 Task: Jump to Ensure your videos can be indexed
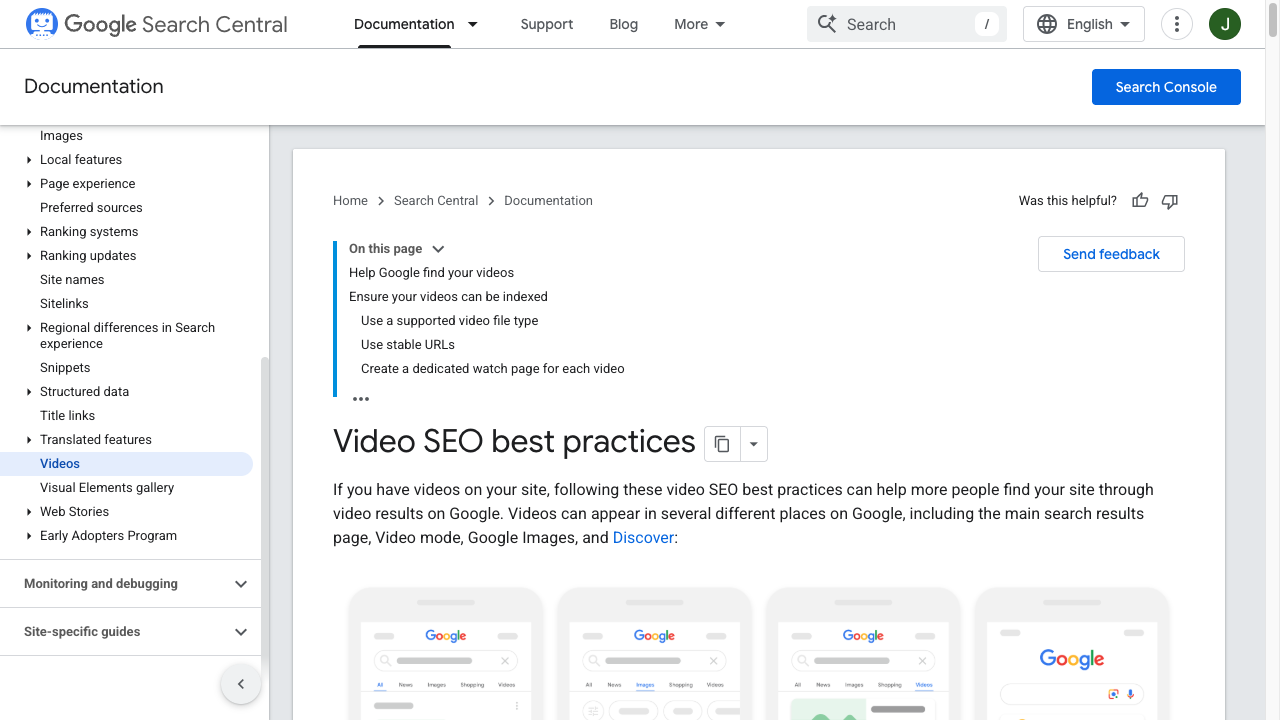click(448, 297)
